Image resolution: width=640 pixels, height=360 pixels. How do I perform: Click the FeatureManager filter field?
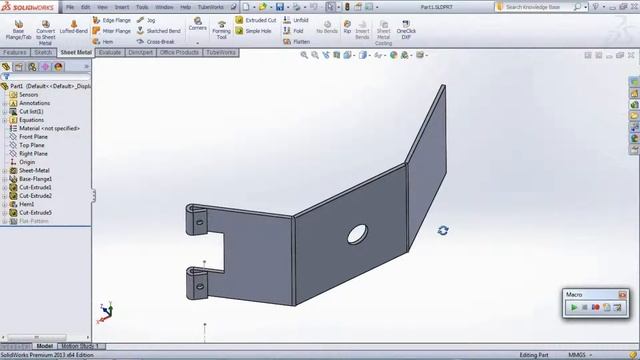point(46,77)
